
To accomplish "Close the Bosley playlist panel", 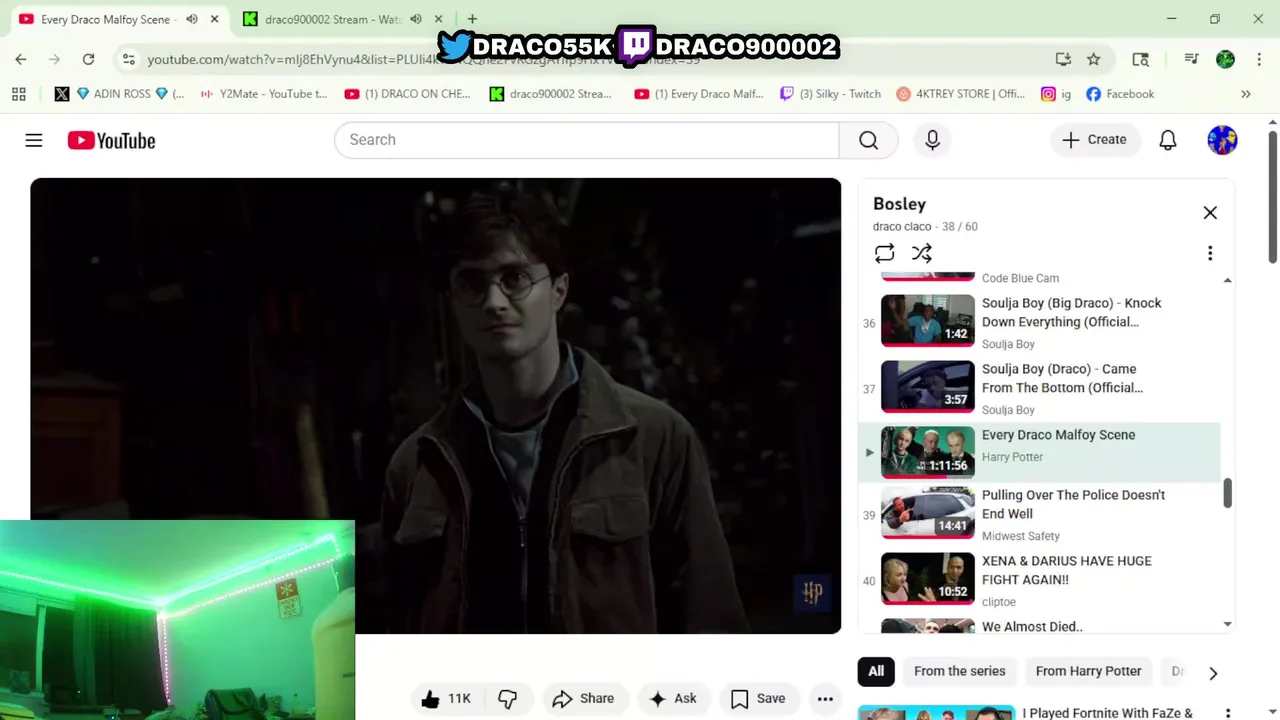I will pos(1210,212).
